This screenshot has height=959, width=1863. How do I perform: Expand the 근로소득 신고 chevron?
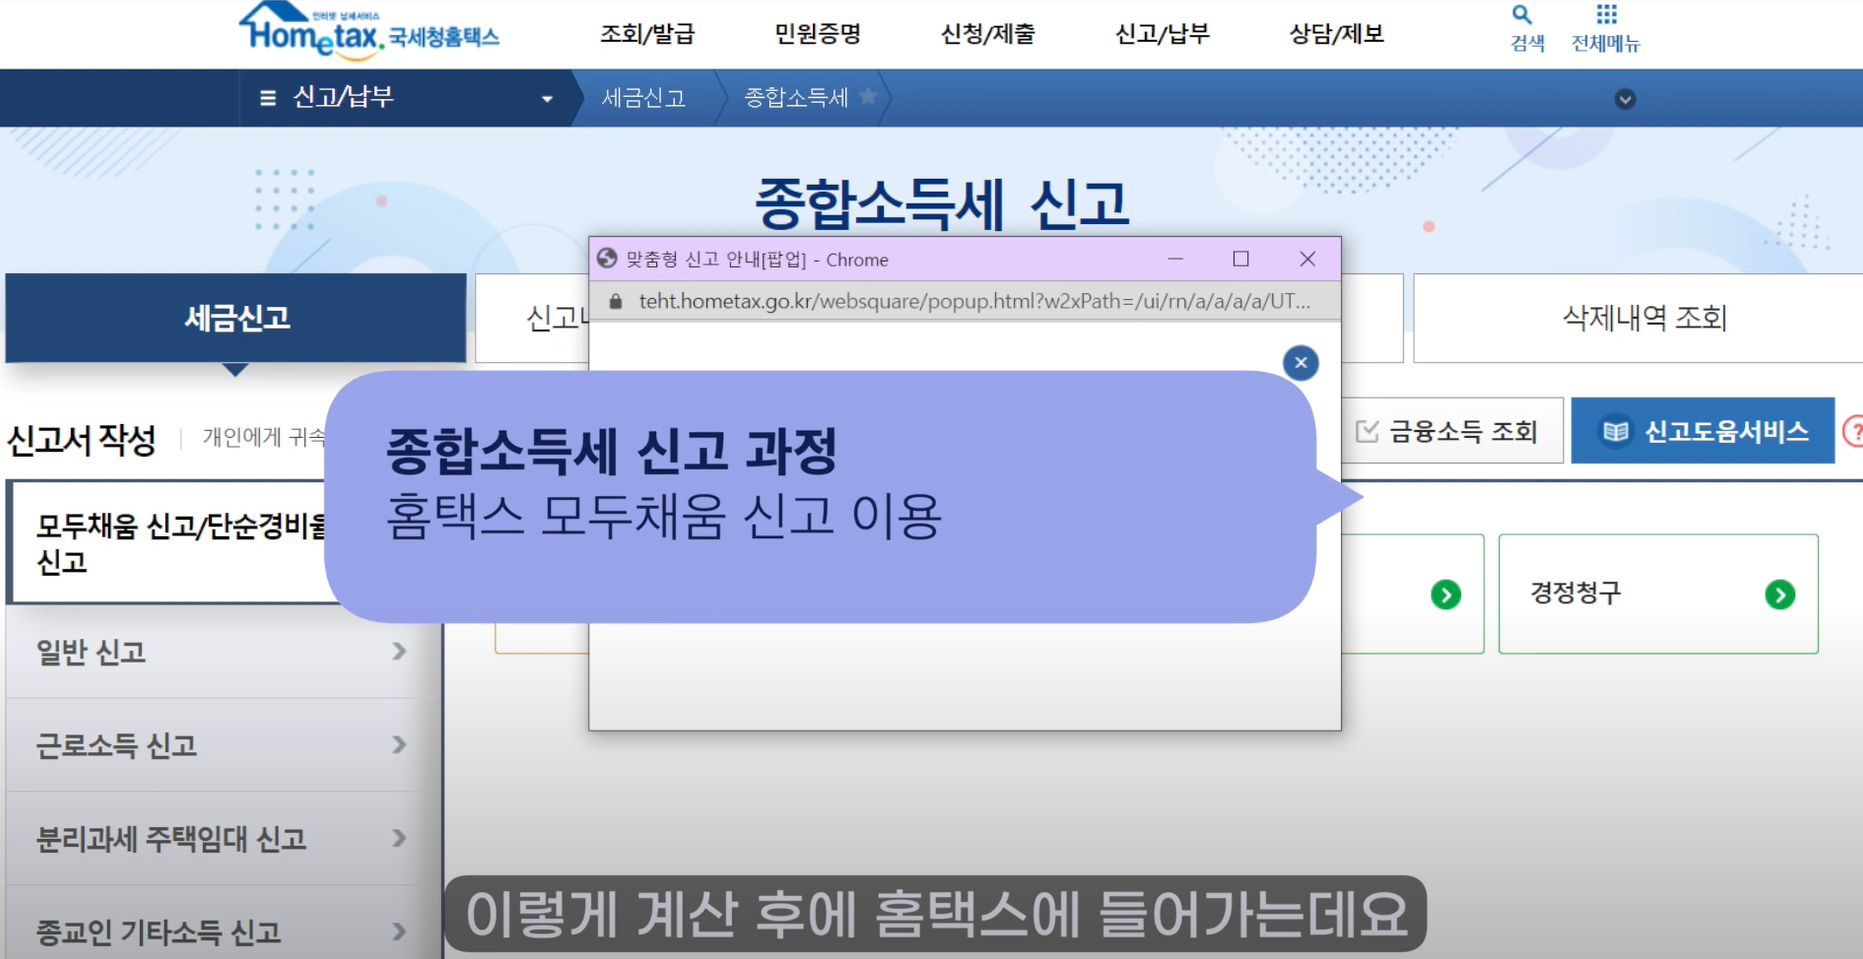(399, 745)
